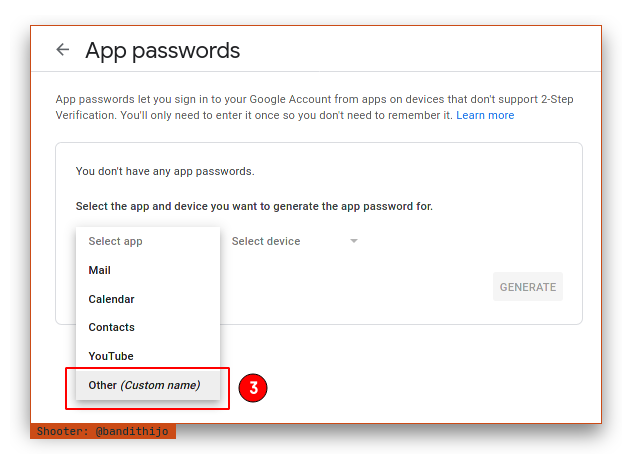Click the back arrow beside App passwords
This screenshot has width=632, height=459.
click(x=63, y=50)
